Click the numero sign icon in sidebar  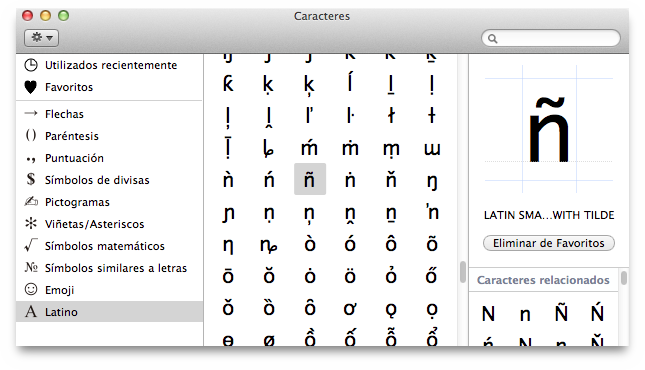click(x=31, y=267)
